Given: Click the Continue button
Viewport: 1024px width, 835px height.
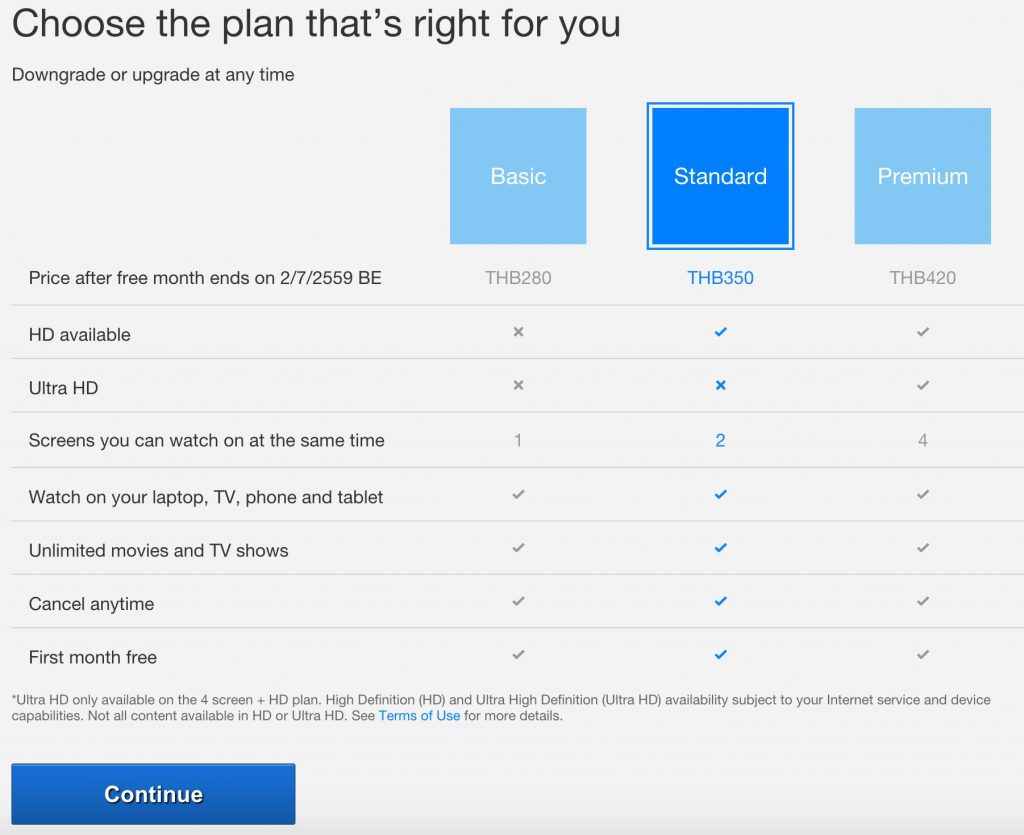Looking at the screenshot, I should tap(153, 794).
